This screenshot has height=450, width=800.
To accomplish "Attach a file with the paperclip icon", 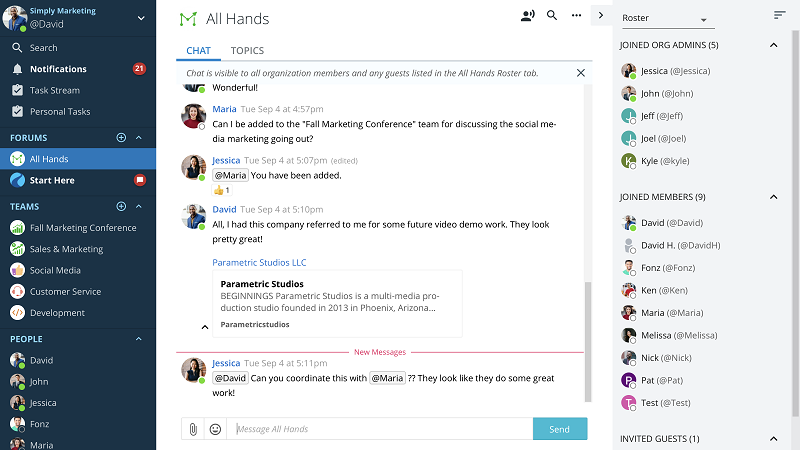I will click(193, 429).
